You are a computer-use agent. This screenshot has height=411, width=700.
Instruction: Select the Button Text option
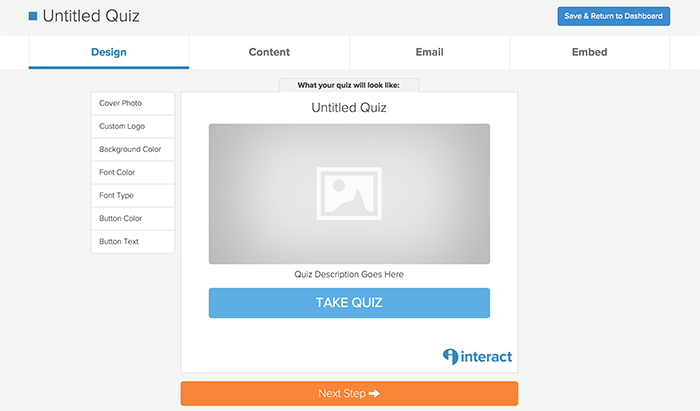133,242
